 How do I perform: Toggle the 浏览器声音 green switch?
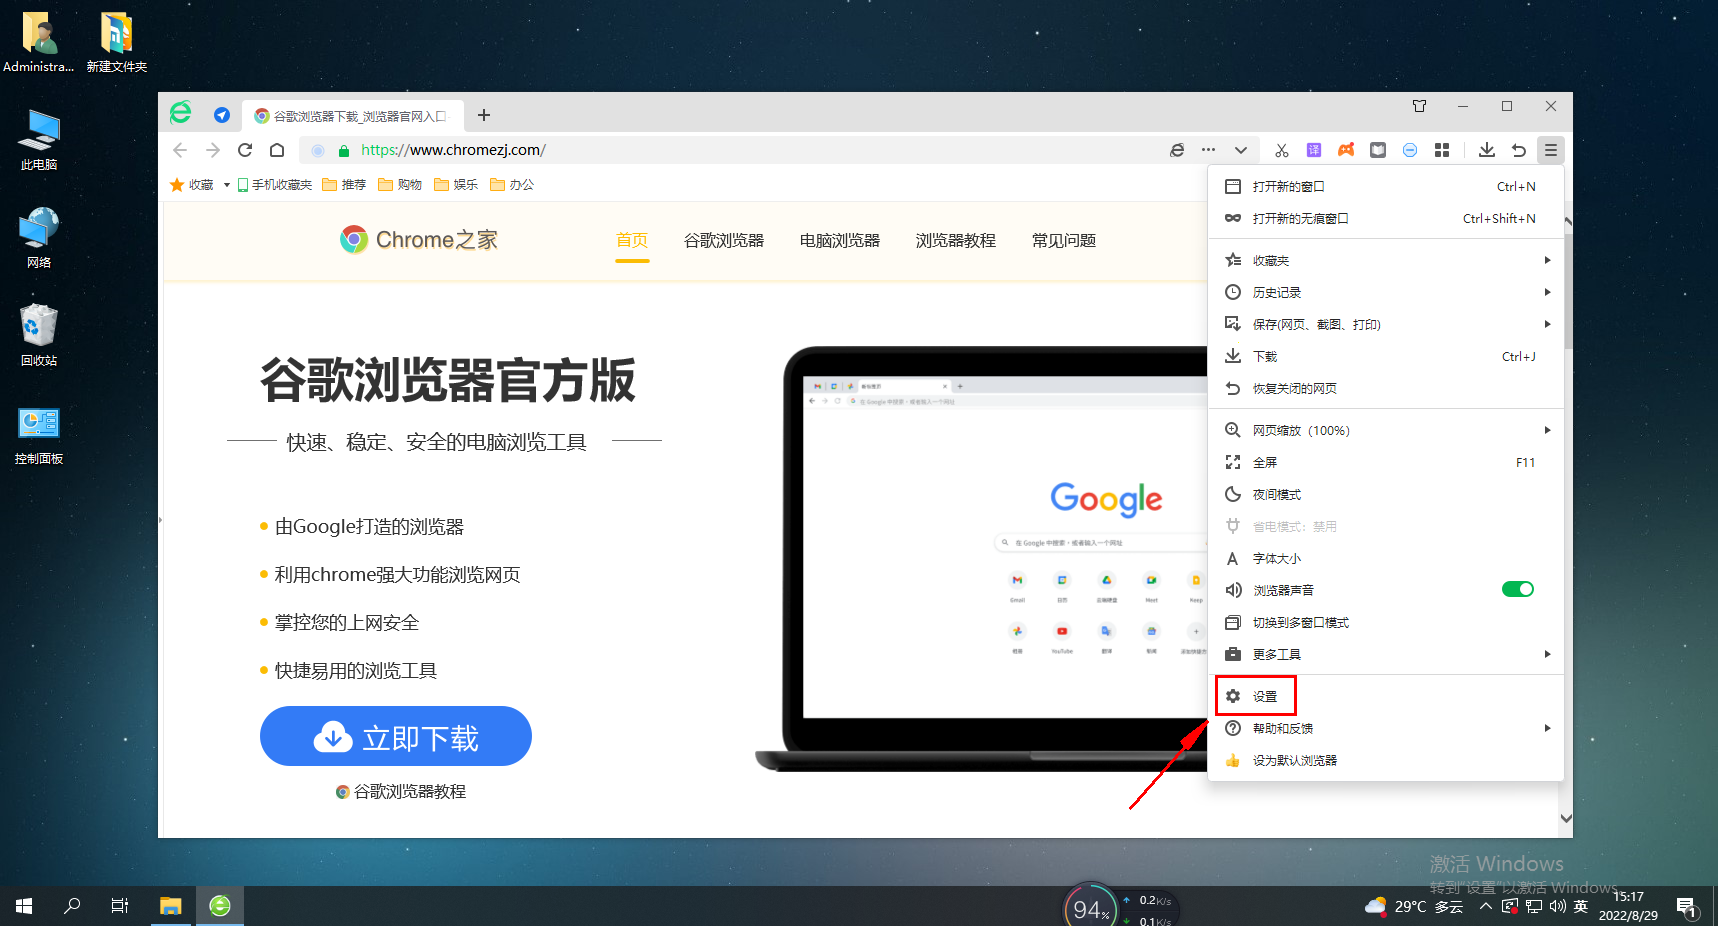pos(1518,589)
